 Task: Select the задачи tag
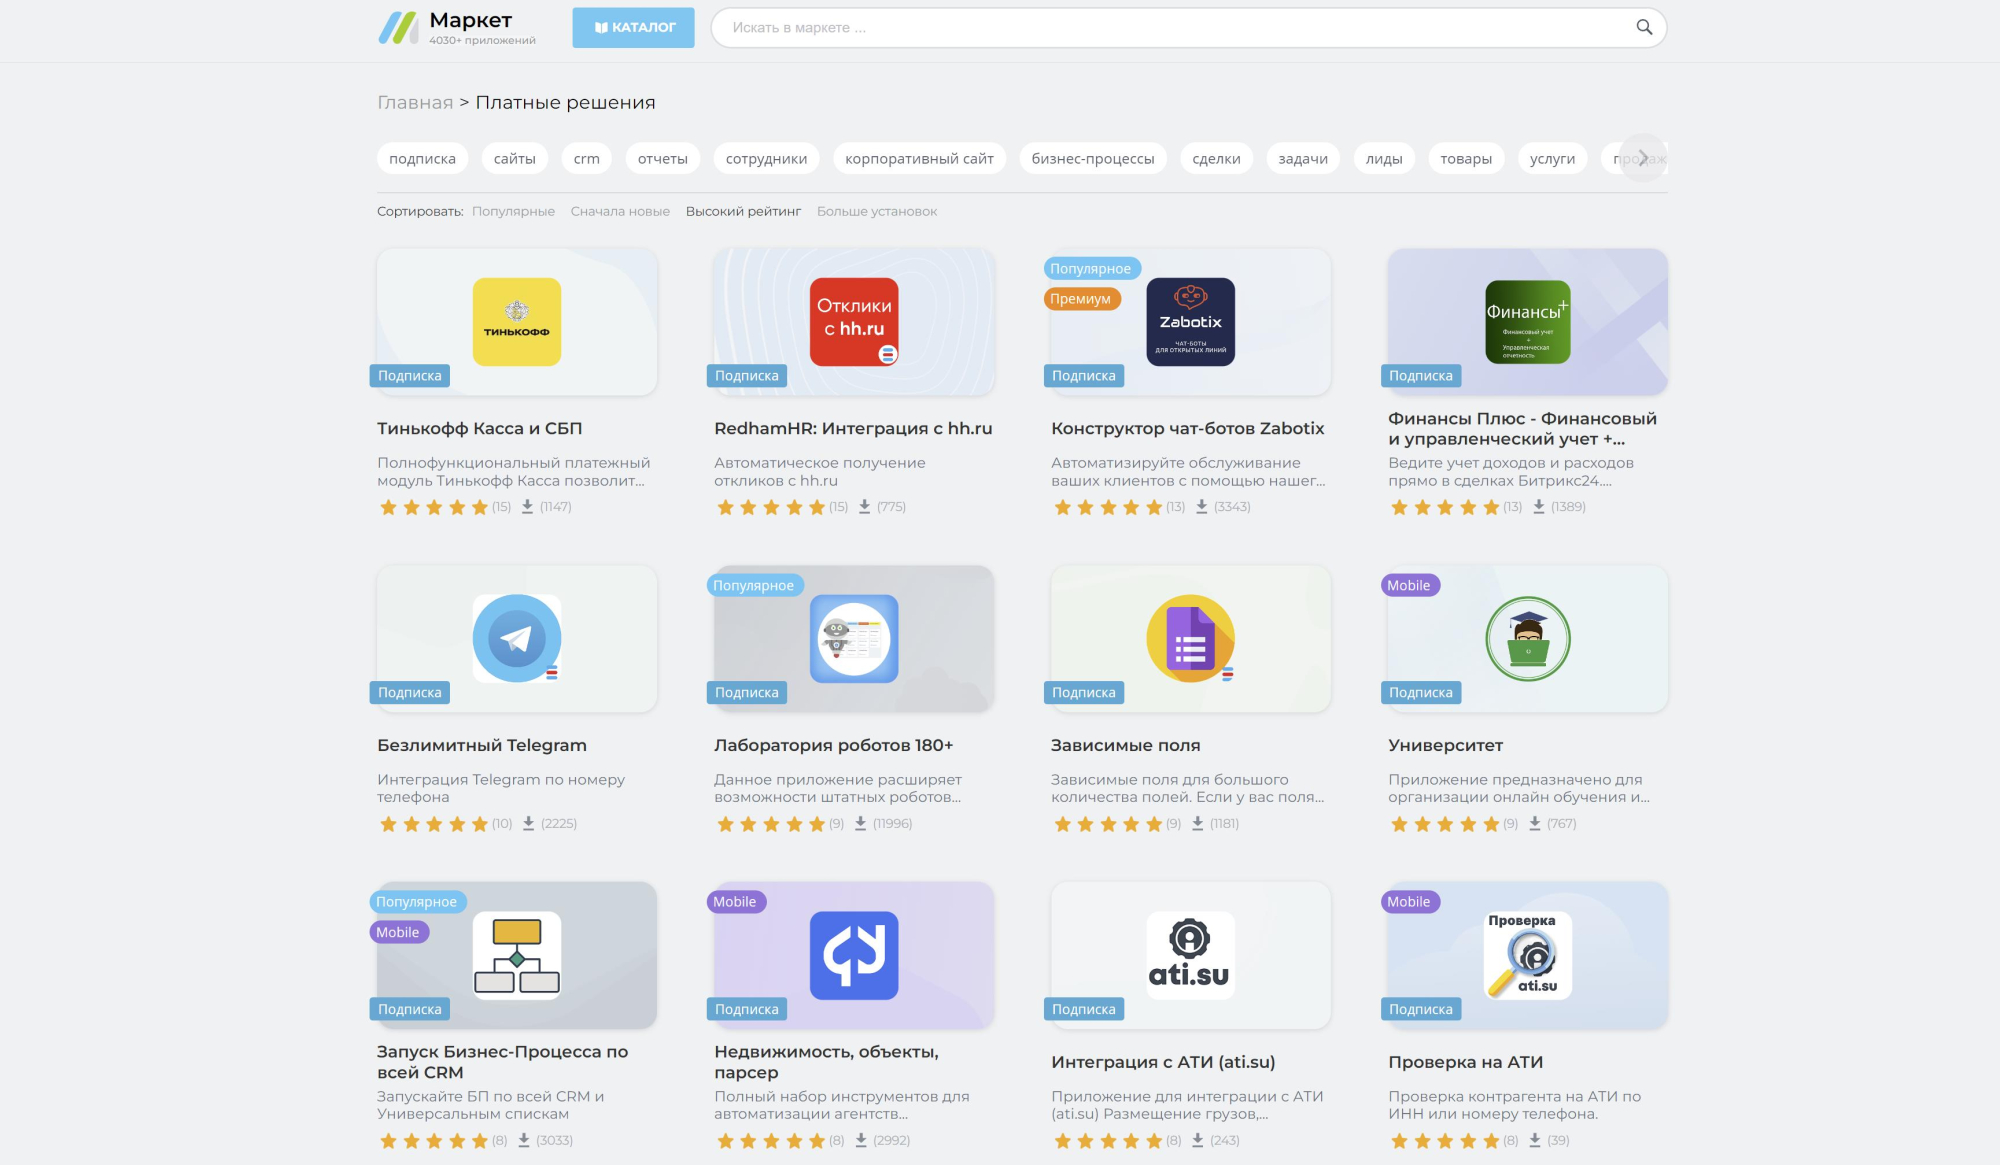click(1303, 159)
